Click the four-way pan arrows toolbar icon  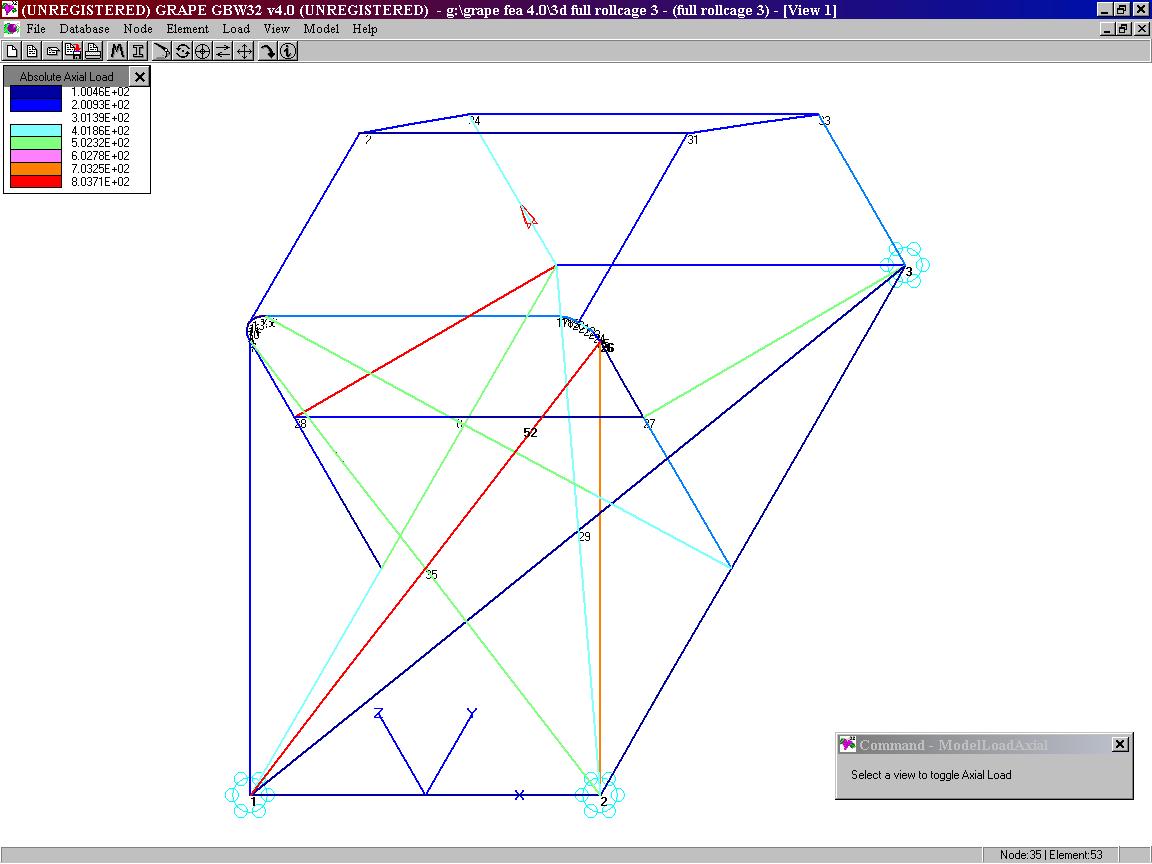[244, 51]
